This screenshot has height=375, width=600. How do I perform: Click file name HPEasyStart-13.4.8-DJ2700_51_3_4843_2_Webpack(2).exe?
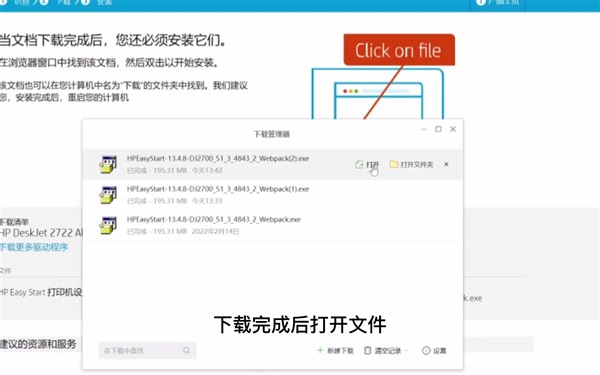[218, 158]
